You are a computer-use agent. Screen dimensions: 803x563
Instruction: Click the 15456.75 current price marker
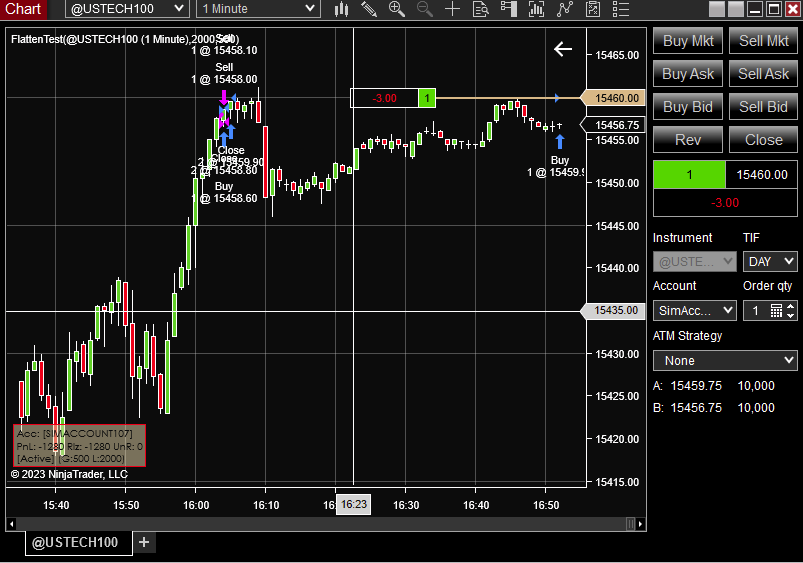click(614, 125)
